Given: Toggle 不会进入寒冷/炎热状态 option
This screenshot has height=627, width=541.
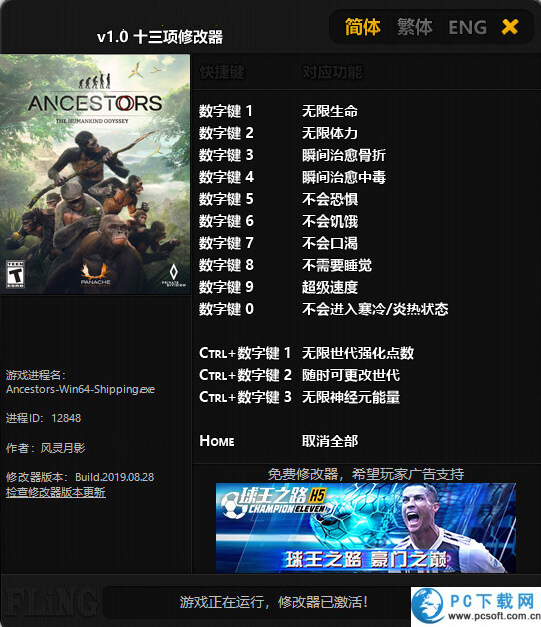Looking at the screenshot, I should coord(375,309).
